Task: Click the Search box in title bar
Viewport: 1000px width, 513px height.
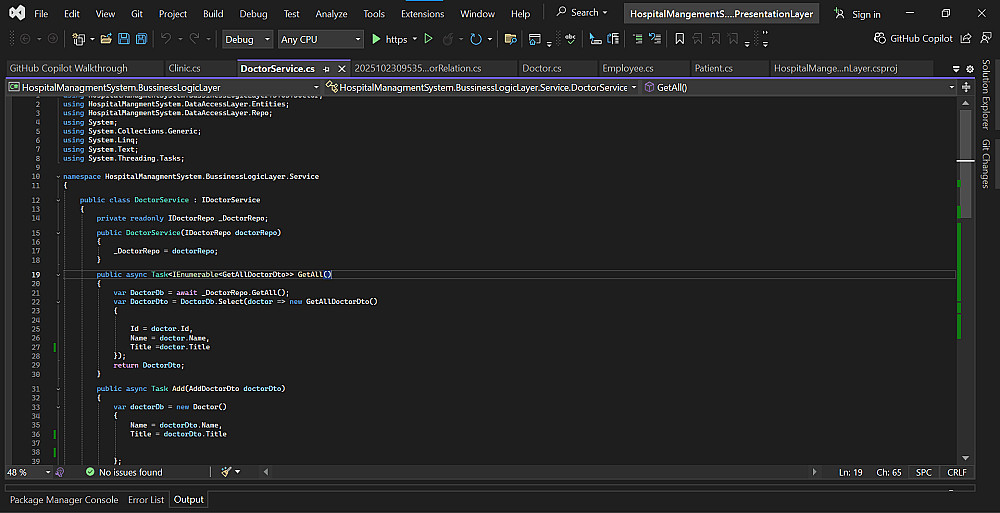Action: 585,13
